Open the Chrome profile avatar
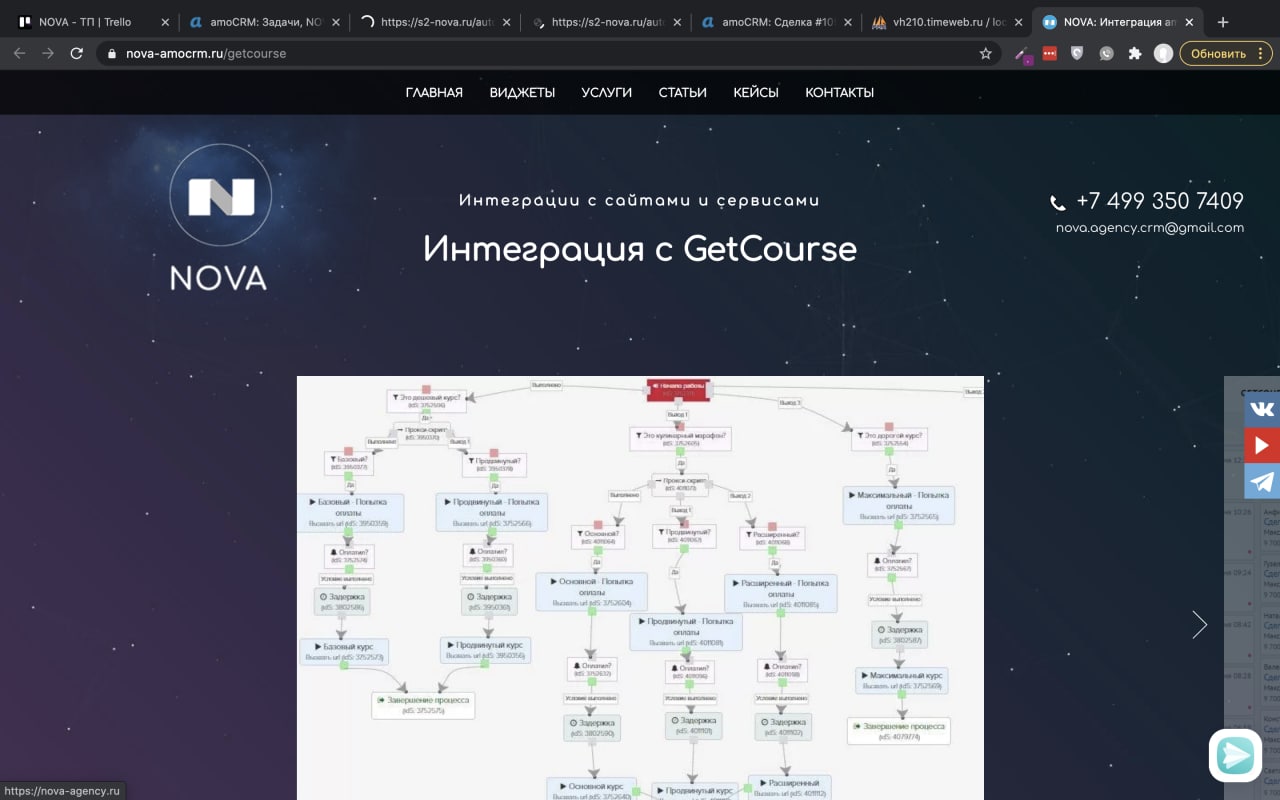Image resolution: width=1280 pixels, height=800 pixels. (x=1163, y=54)
